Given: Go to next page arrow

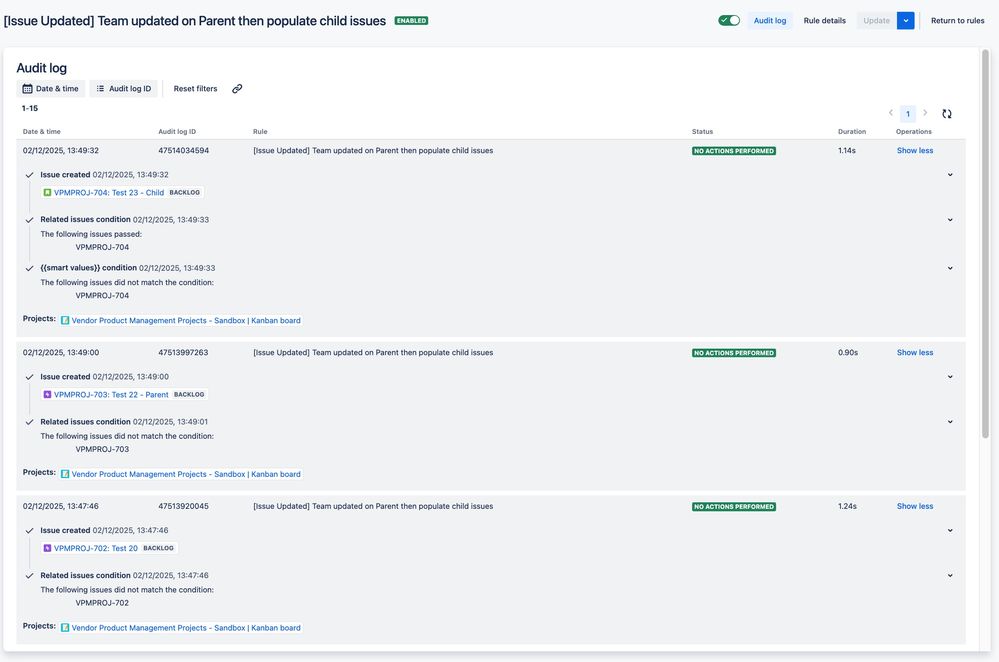Looking at the screenshot, I should click(925, 113).
